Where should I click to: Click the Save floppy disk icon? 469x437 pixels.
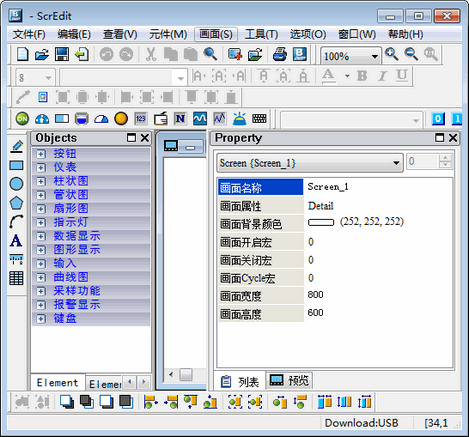pos(62,54)
